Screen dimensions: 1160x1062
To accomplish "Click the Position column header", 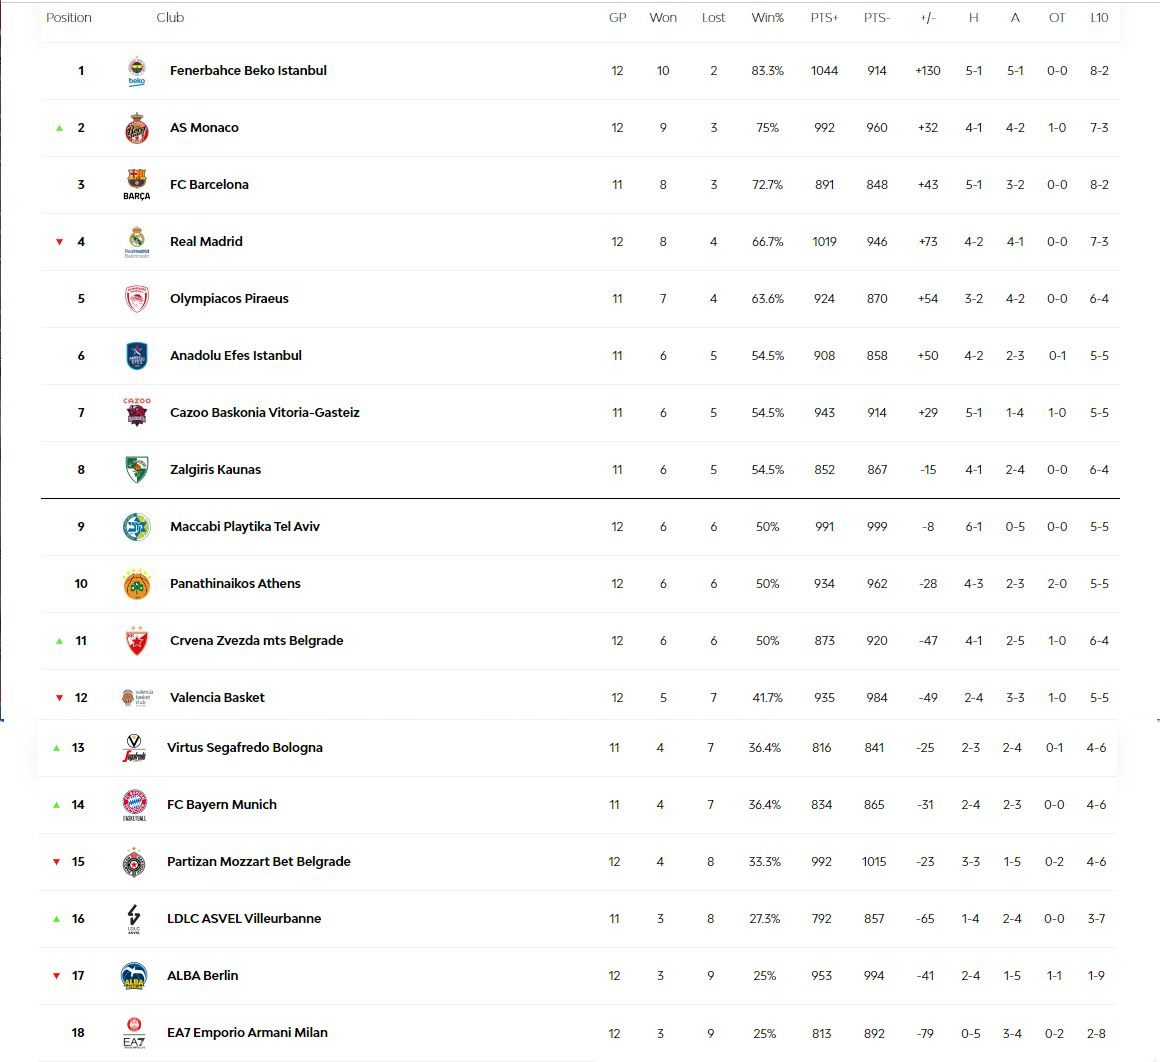I will pyautogui.click(x=69, y=18).
